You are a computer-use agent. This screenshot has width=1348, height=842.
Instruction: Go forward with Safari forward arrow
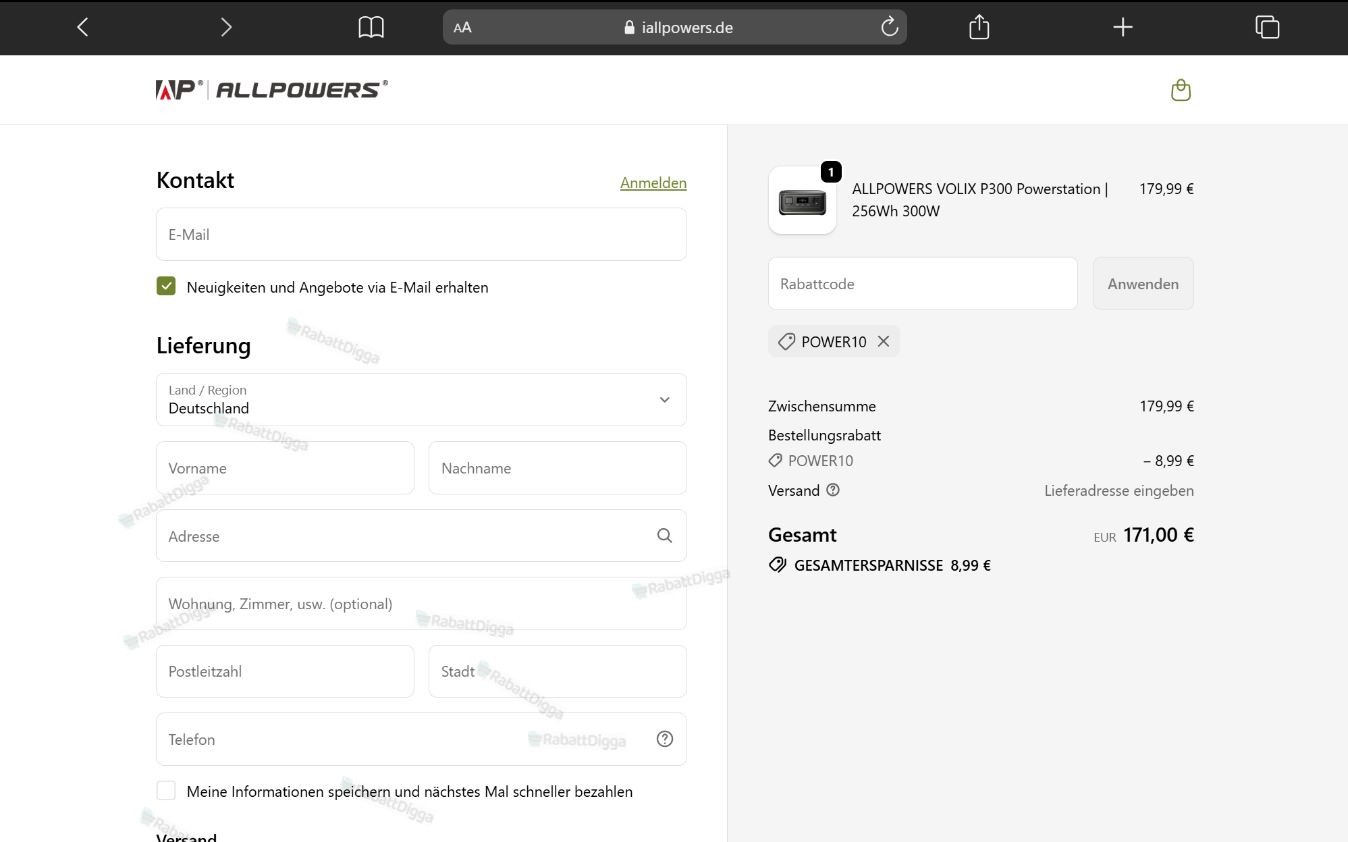(226, 27)
